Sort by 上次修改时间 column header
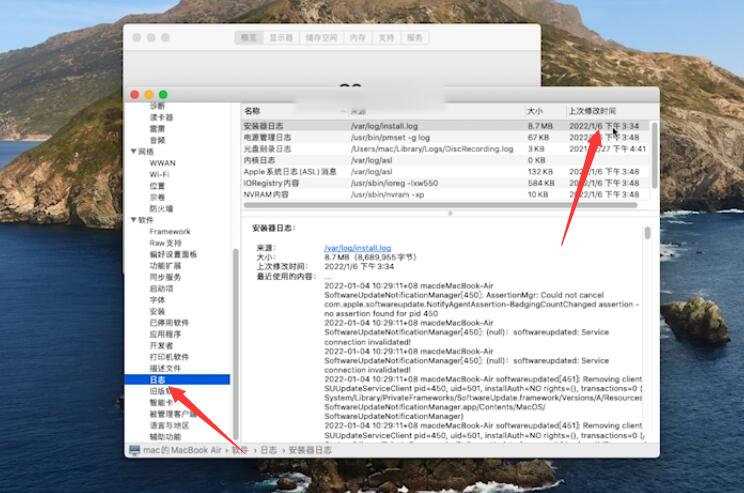The height and width of the screenshot is (493, 744). 592,111
